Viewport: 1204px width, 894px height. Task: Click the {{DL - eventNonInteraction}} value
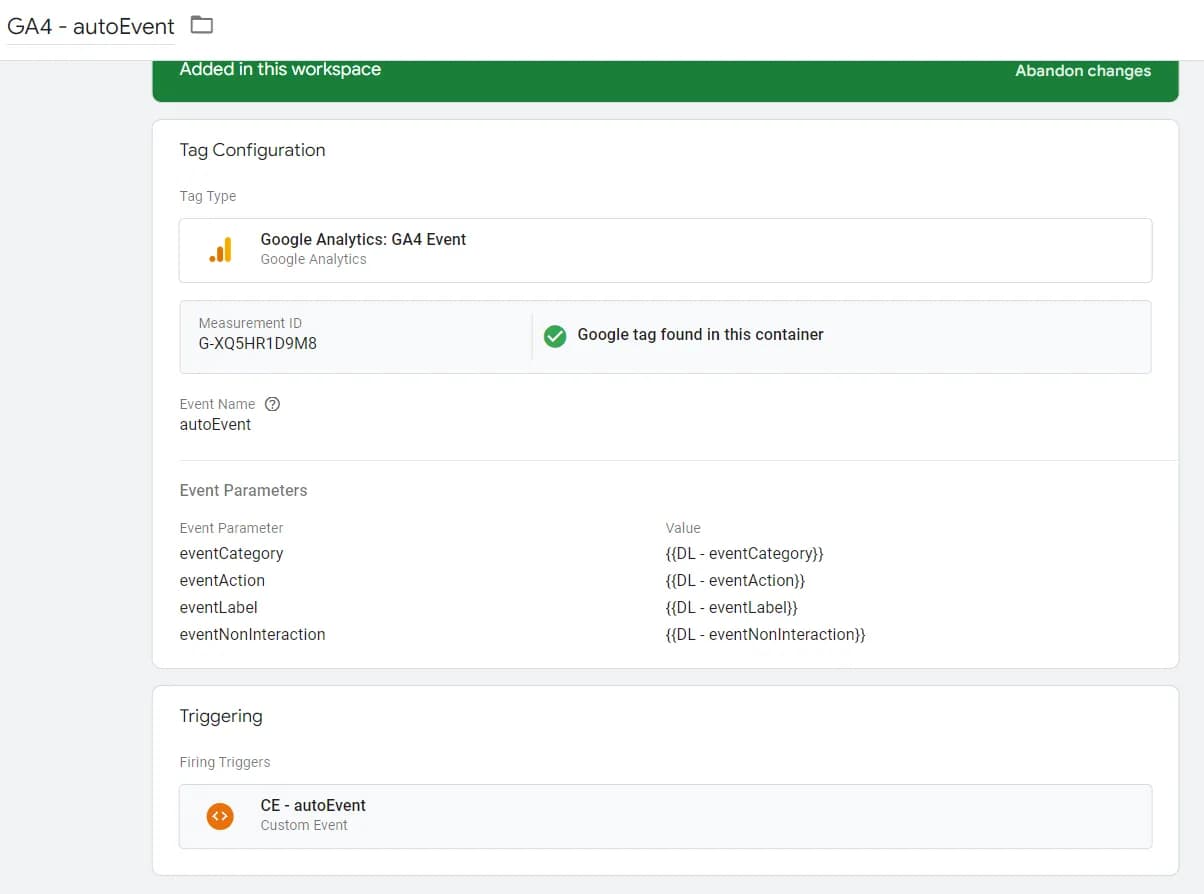[765, 634]
